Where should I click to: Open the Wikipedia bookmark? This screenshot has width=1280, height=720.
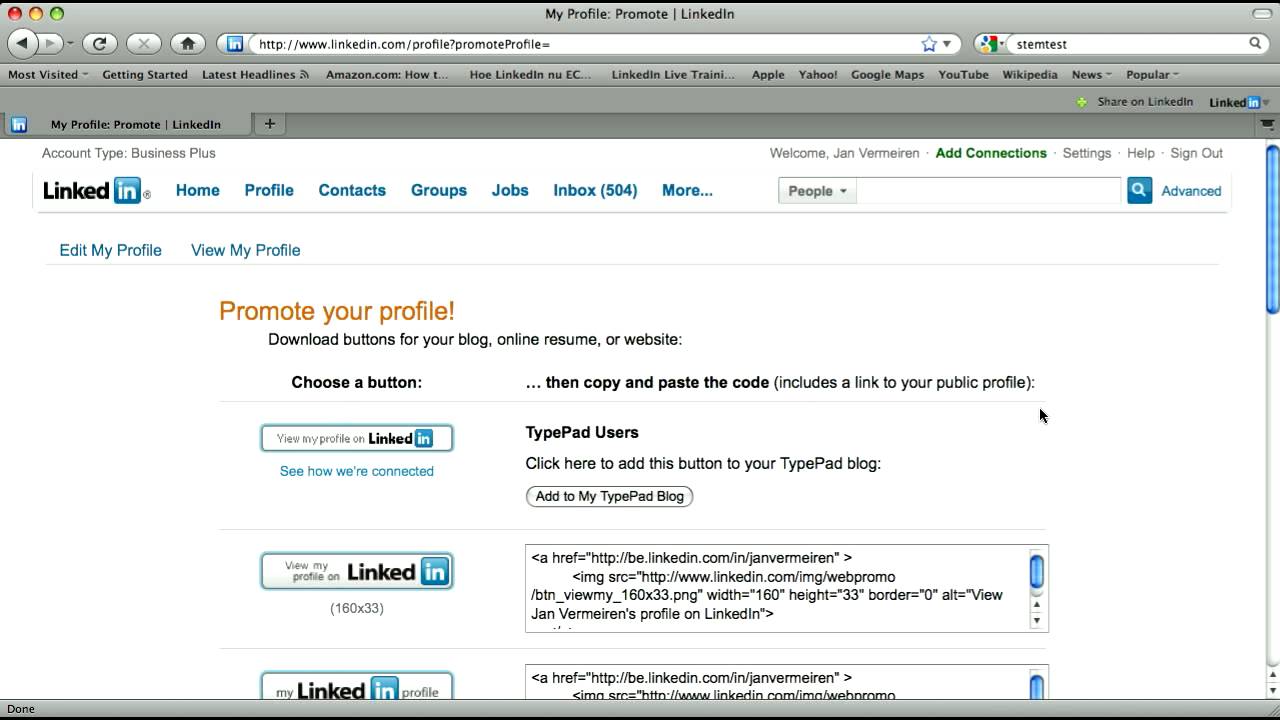click(1030, 74)
